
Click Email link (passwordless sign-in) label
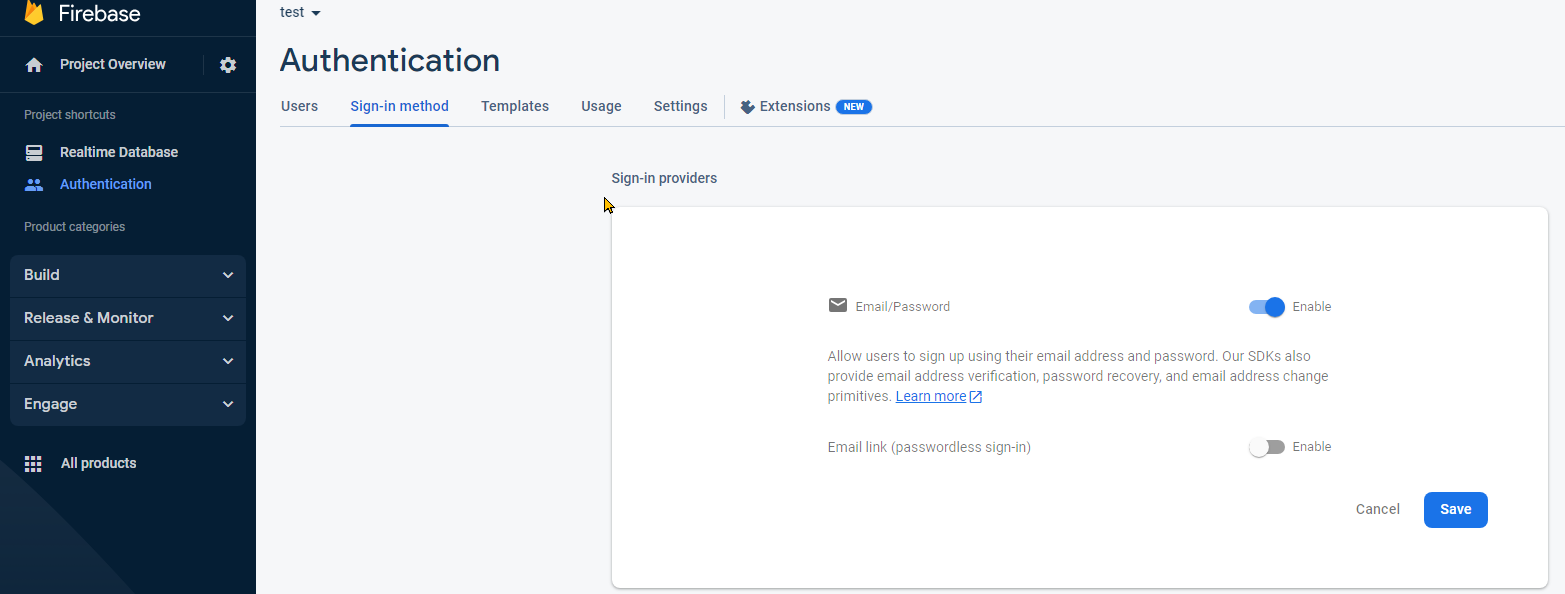coord(929,447)
